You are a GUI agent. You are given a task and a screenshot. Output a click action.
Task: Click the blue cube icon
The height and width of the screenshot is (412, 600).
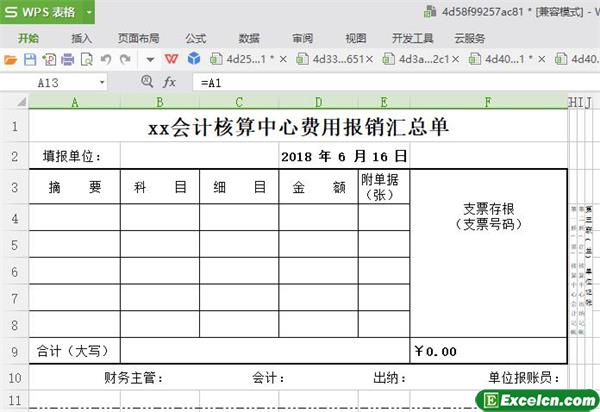tap(194, 59)
